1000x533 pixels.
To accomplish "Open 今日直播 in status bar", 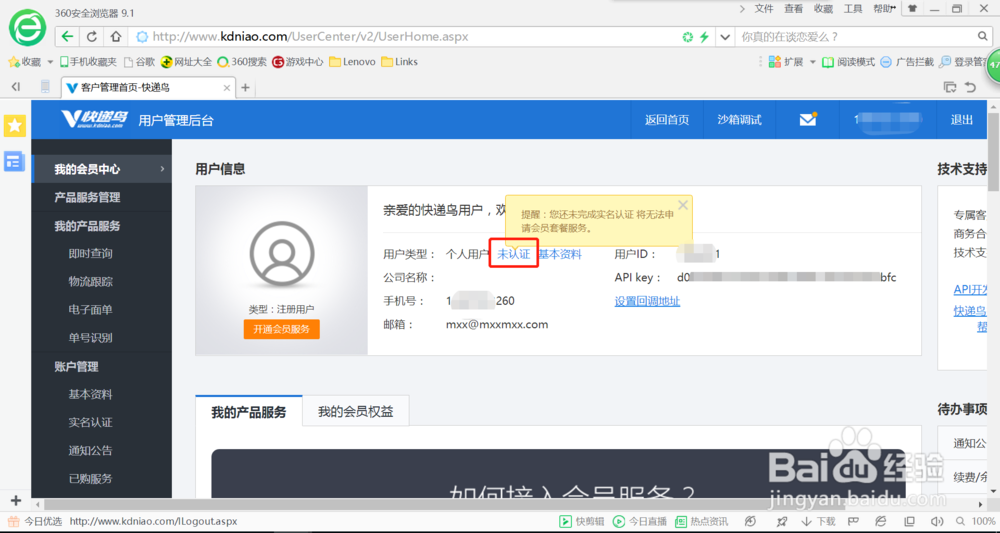I will click(x=640, y=522).
